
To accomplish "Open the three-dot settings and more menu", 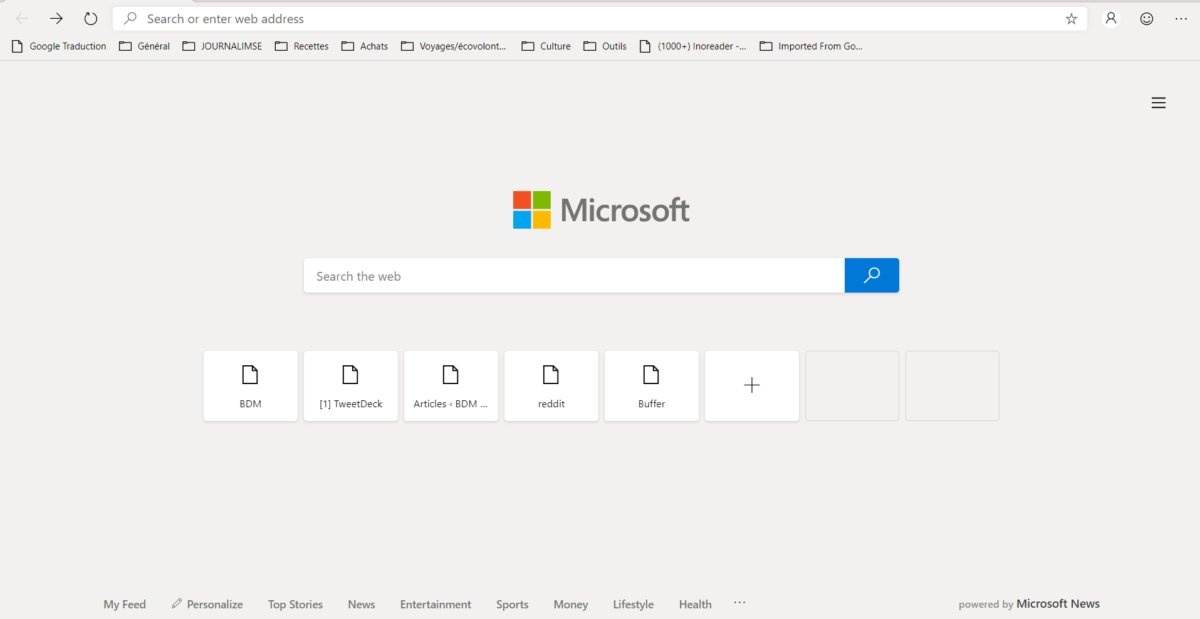I will (x=1180, y=18).
